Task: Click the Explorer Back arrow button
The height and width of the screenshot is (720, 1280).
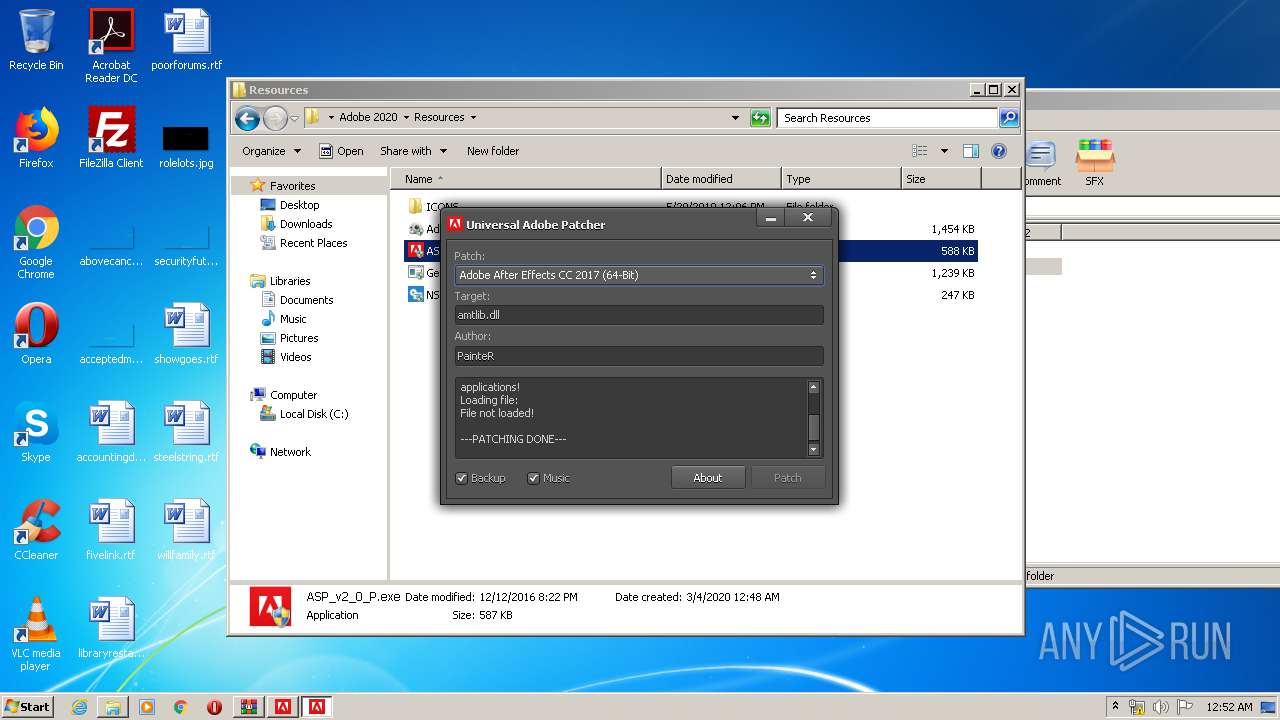Action: click(247, 118)
